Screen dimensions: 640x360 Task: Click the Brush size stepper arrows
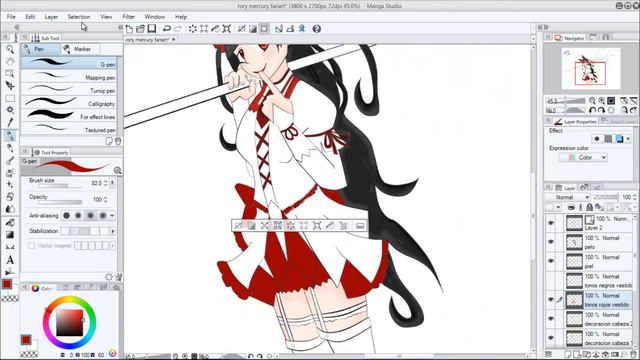[x=106, y=183]
